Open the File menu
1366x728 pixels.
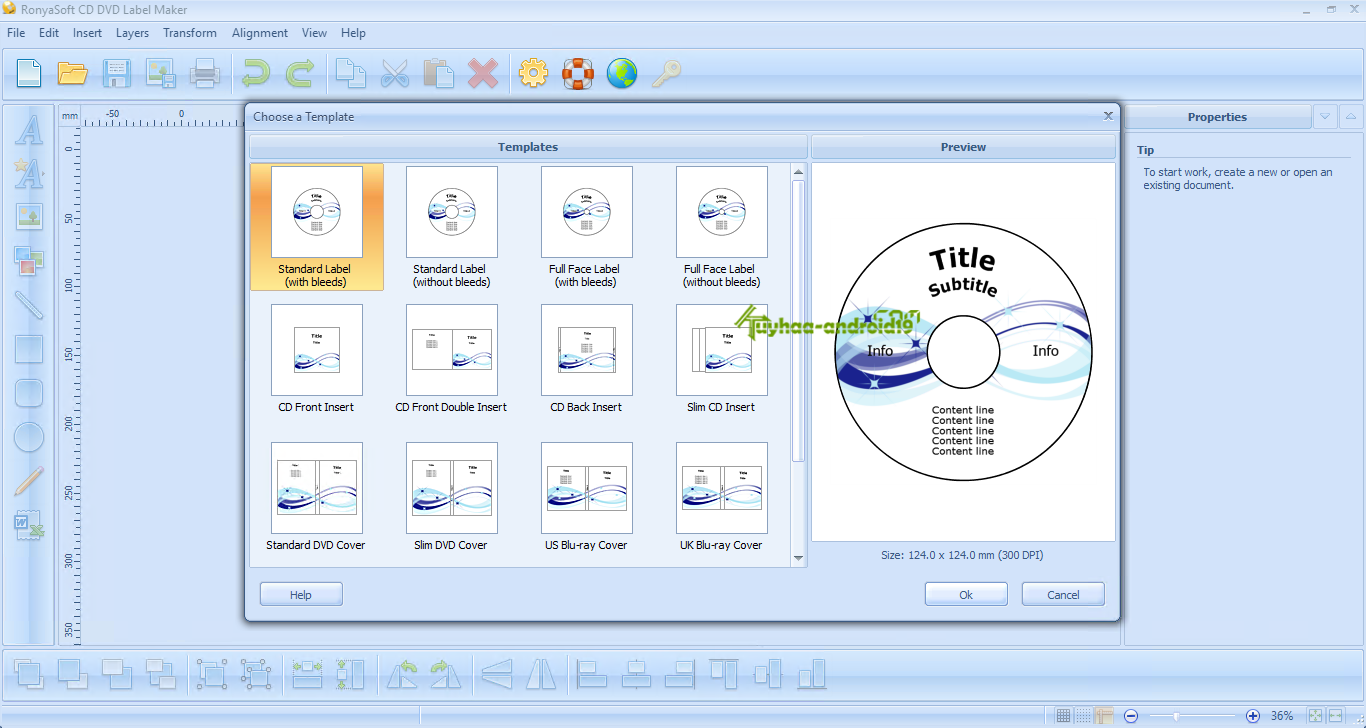(16, 33)
